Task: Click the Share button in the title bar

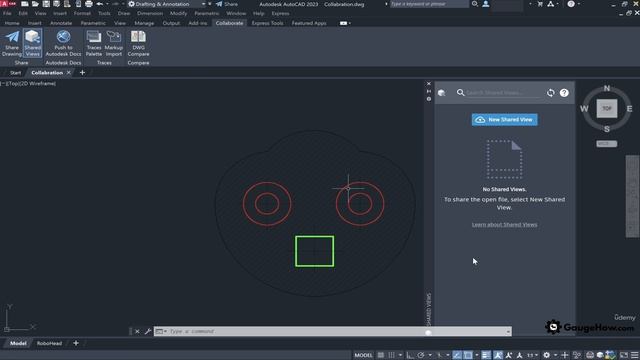Action: (227, 4)
